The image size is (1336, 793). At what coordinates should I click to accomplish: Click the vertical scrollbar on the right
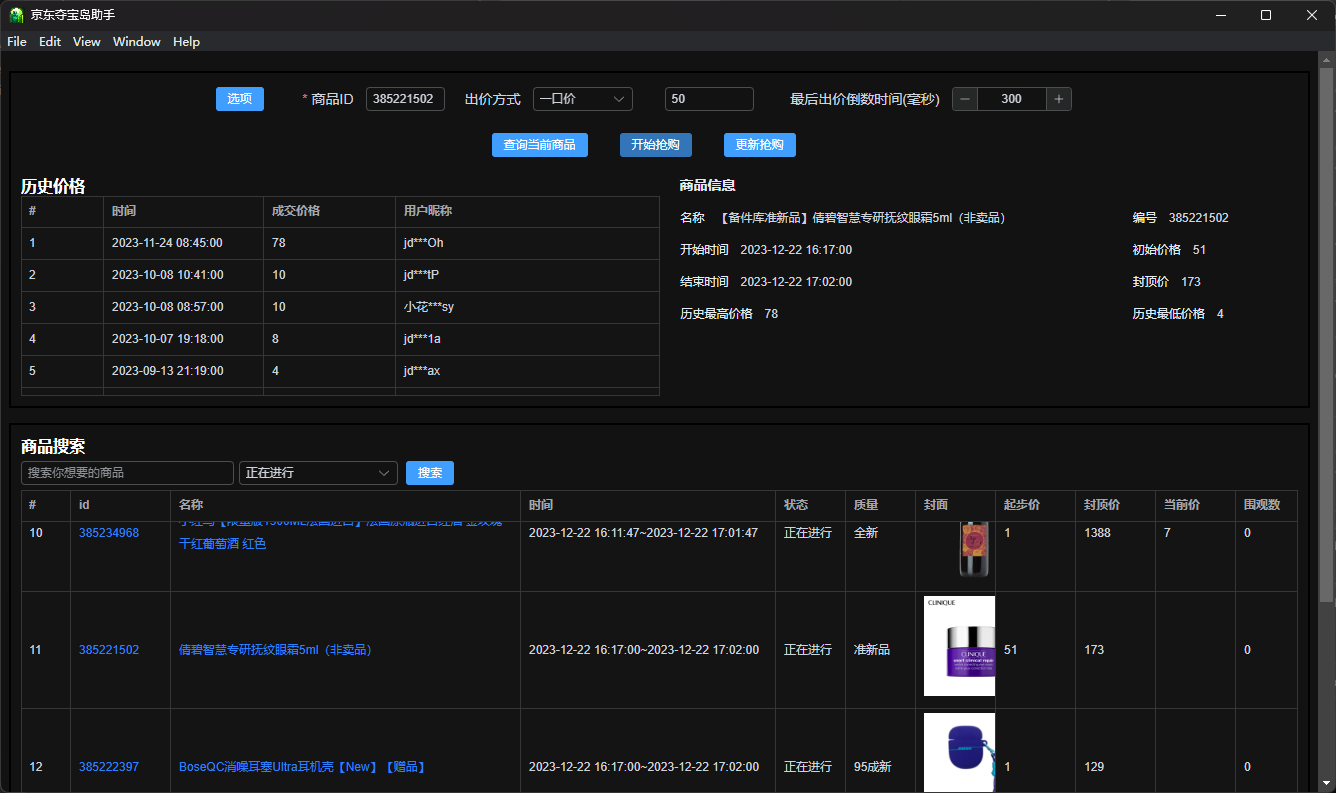click(x=1327, y=335)
